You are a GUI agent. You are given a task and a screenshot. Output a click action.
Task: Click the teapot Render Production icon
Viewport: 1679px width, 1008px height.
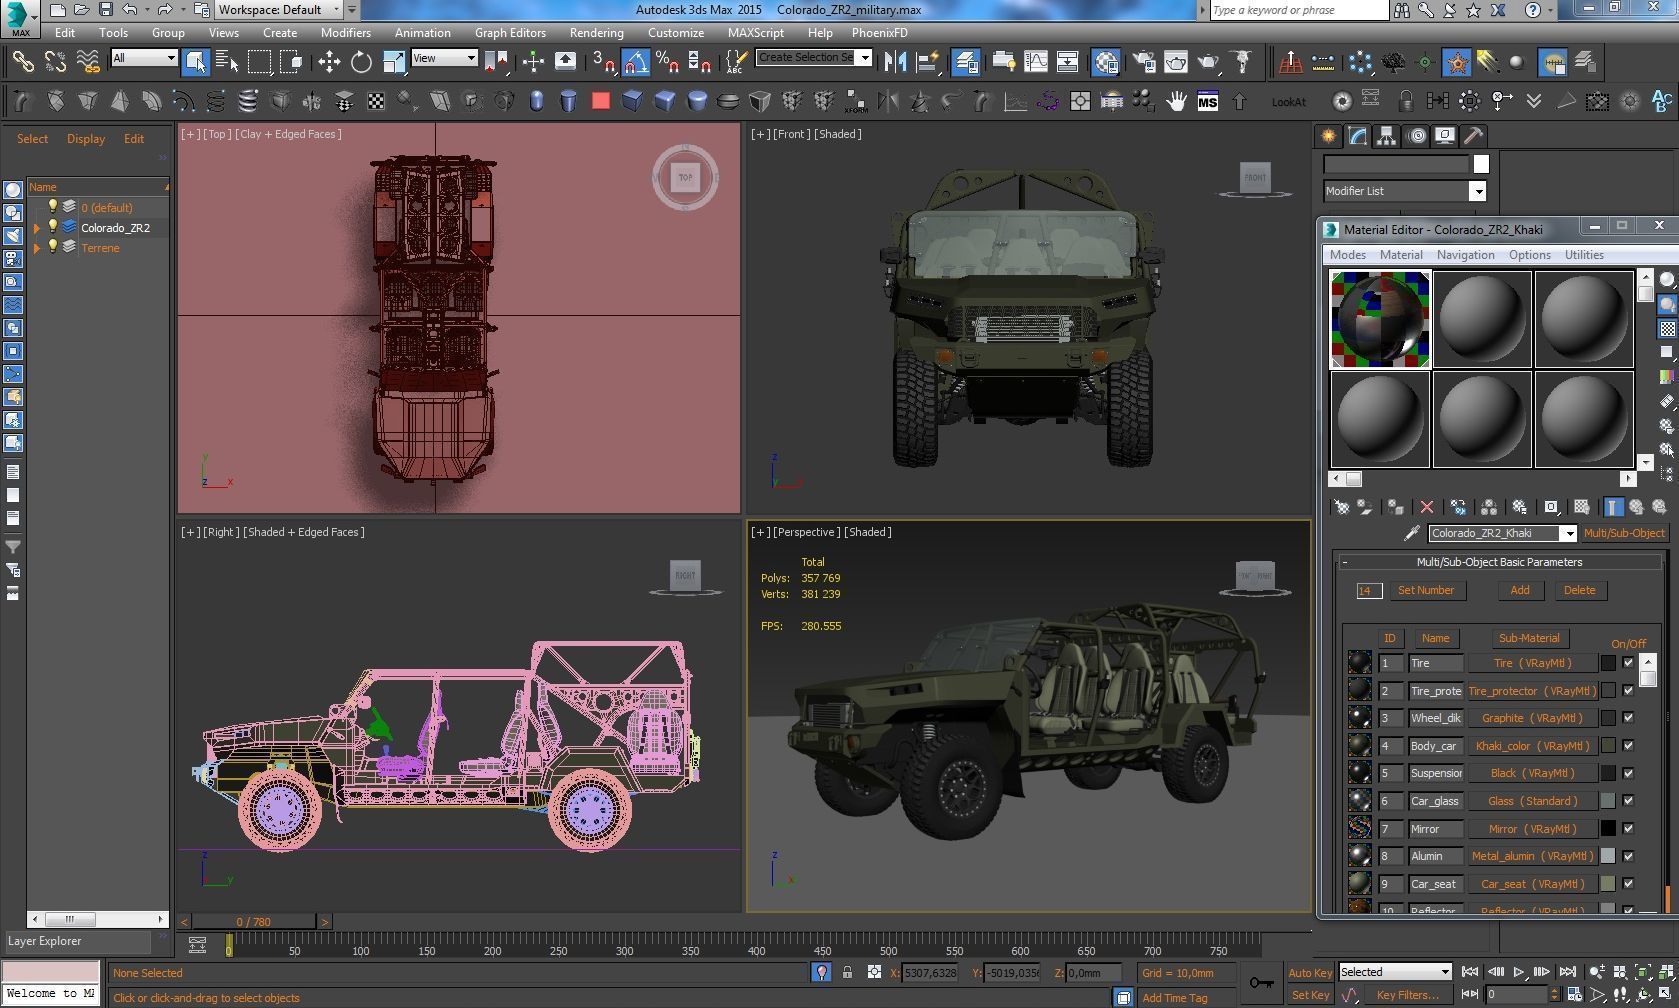point(1208,62)
